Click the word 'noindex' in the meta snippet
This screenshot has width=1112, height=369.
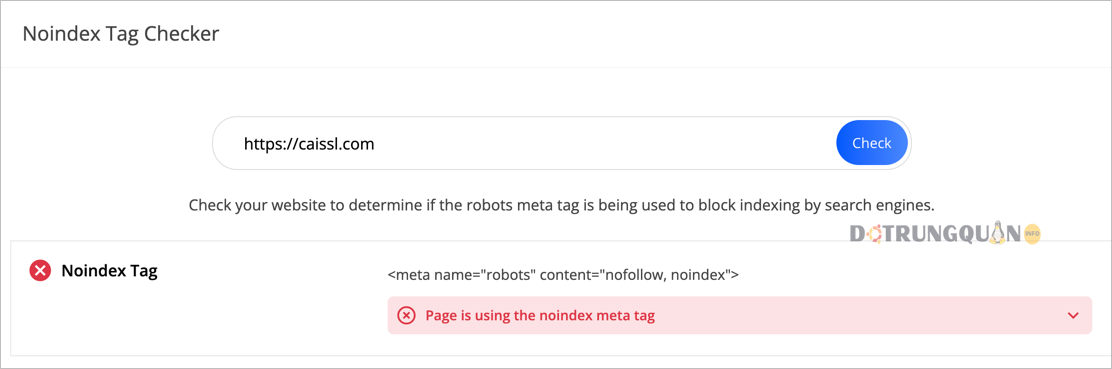tap(704, 274)
